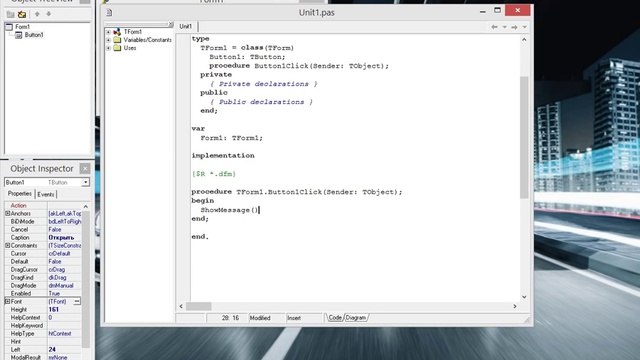This screenshot has height=360, width=640.
Task: Expand the Uses node in Code Explorer
Action: point(108,48)
